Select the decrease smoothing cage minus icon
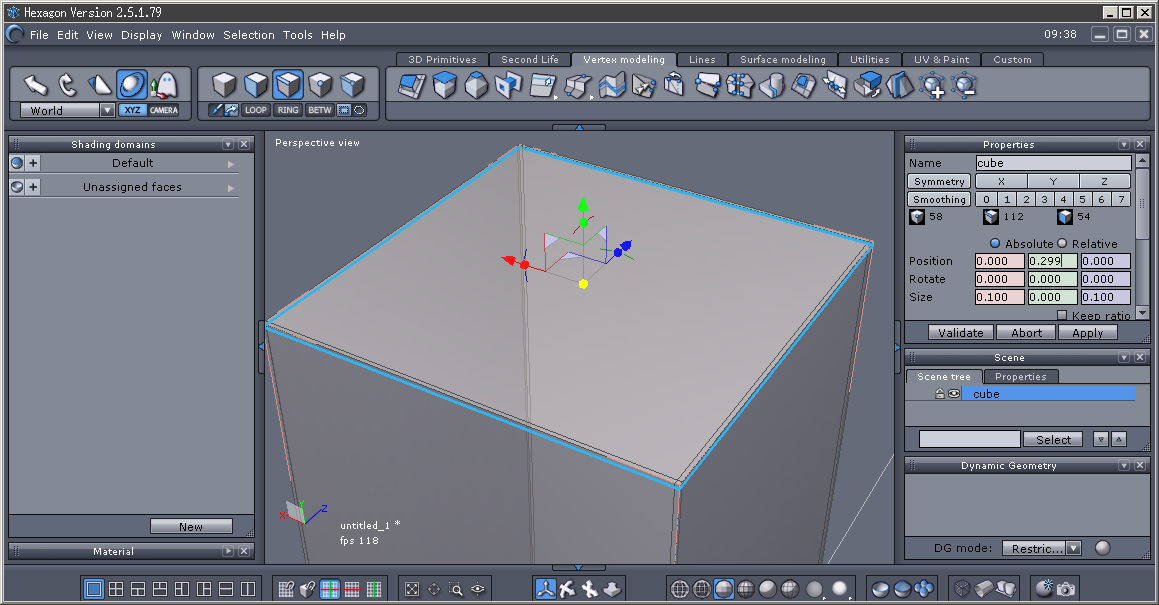Image resolution: width=1159 pixels, height=605 pixels. point(965,85)
